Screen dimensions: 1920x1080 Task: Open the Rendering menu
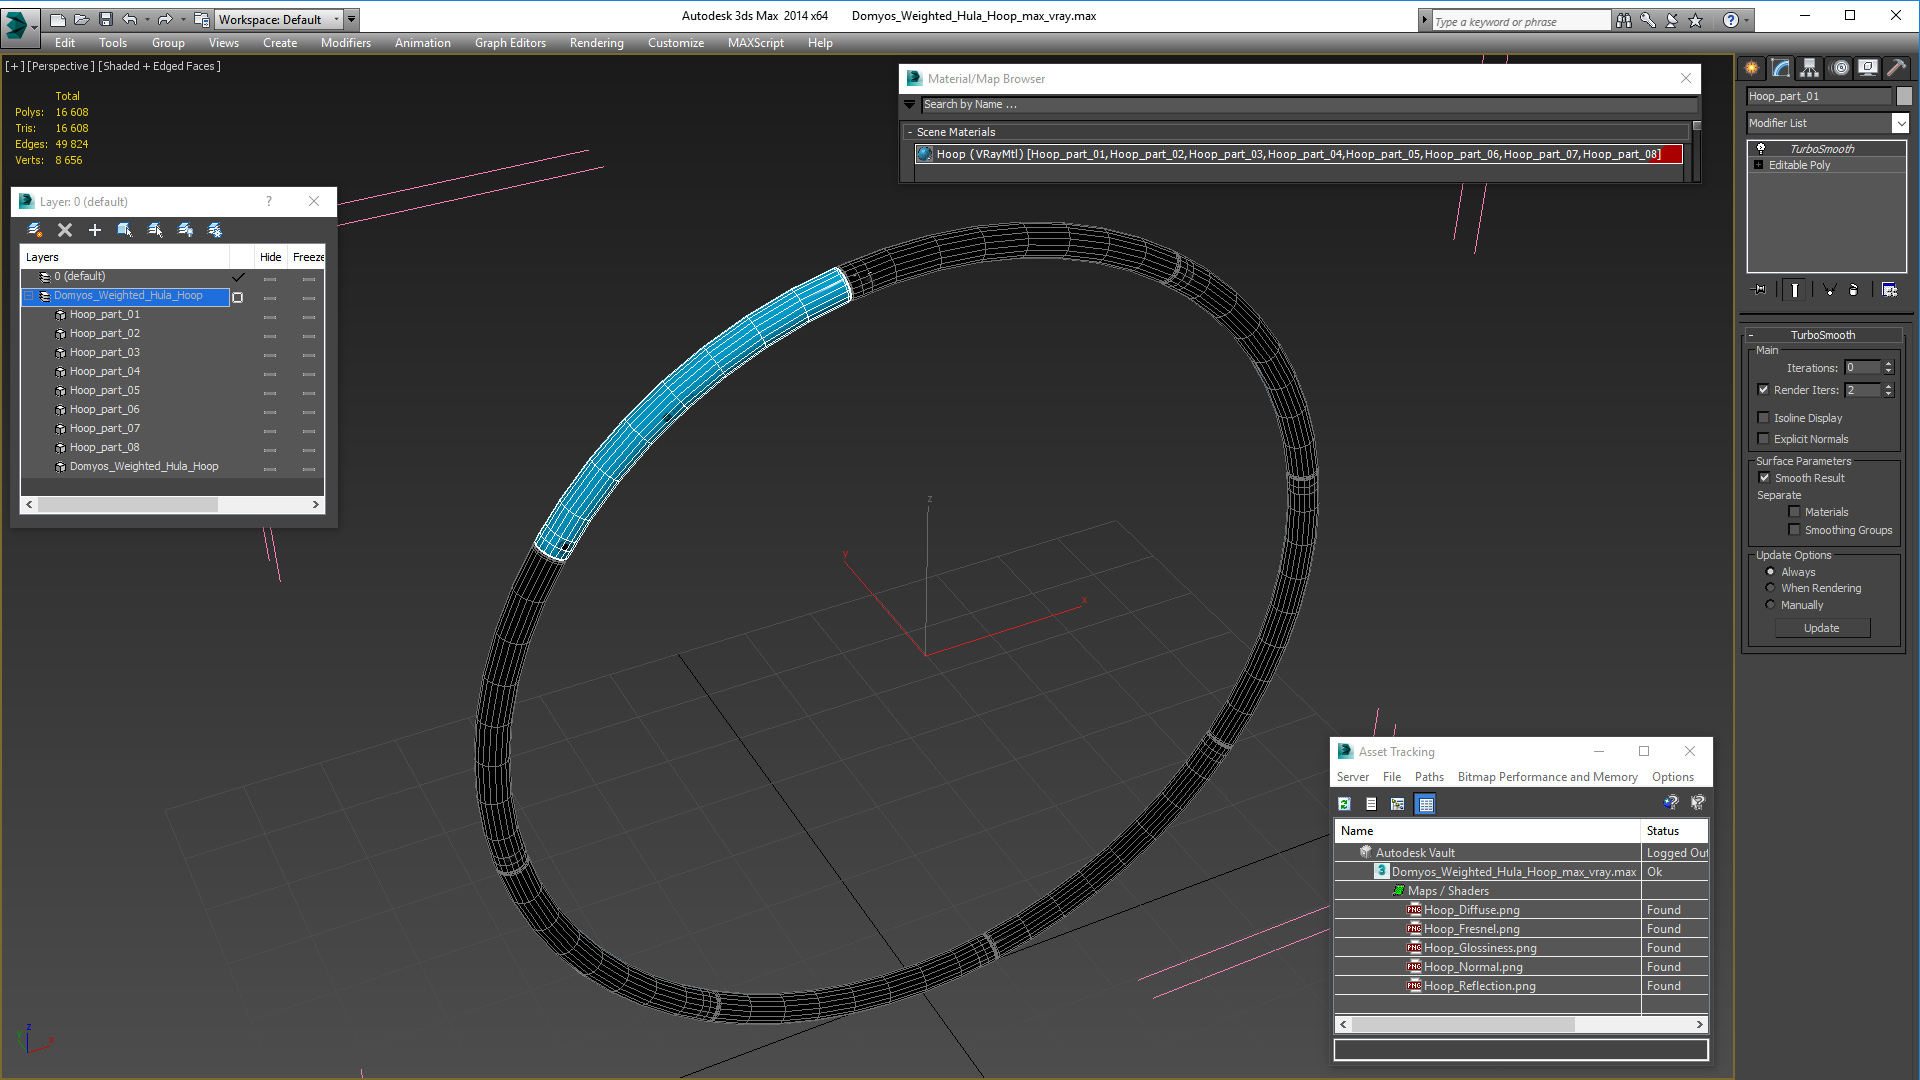596,43
